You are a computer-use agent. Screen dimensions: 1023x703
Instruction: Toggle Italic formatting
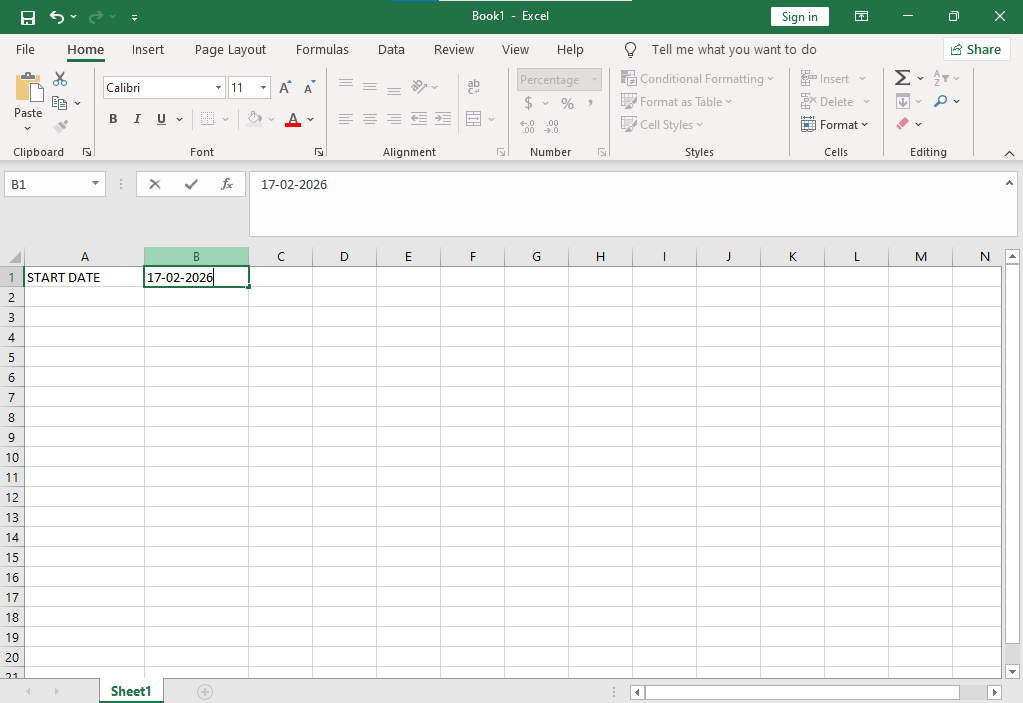pos(137,119)
